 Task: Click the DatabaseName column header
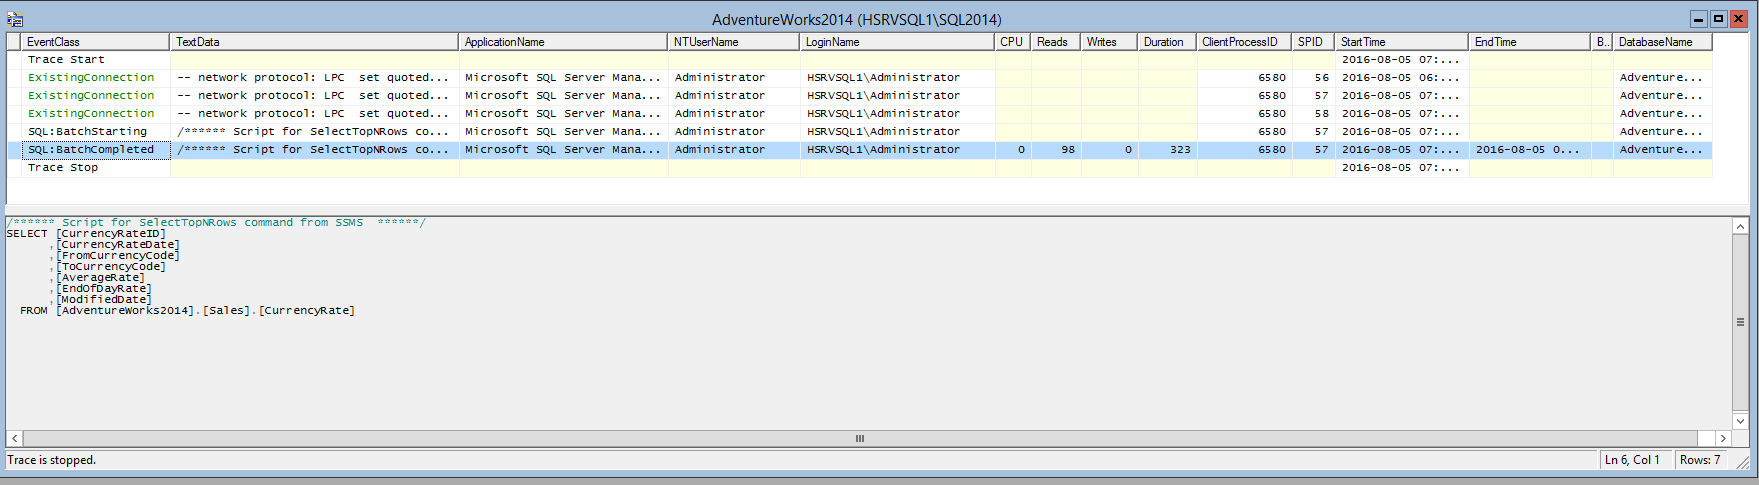click(1663, 42)
